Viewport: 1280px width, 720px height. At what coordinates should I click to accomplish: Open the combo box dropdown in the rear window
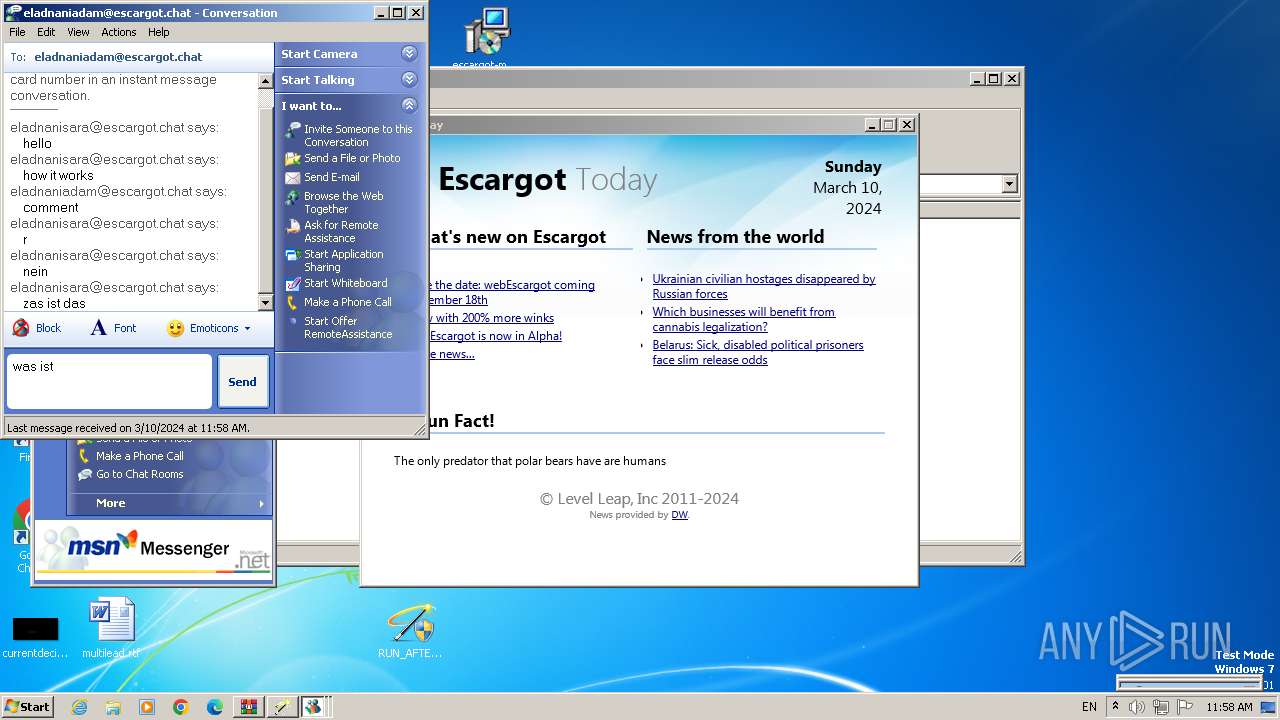pyautogui.click(x=1009, y=184)
